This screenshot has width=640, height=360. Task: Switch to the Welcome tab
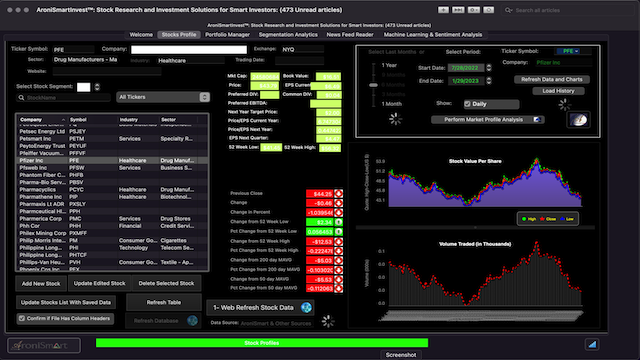click(141, 35)
